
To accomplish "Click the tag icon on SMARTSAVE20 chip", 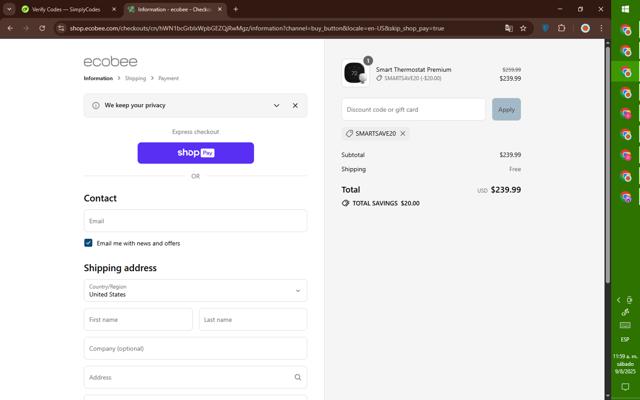I will pos(349,133).
